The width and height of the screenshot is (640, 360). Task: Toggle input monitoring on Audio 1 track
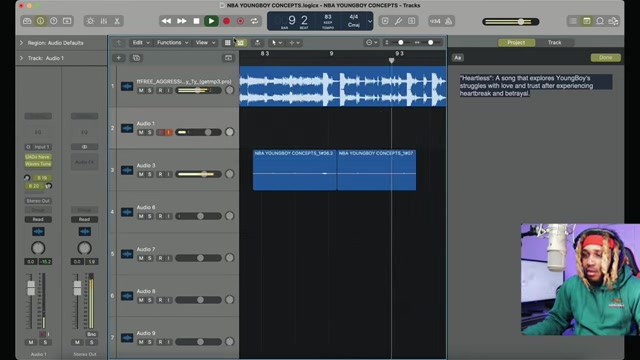[169, 132]
